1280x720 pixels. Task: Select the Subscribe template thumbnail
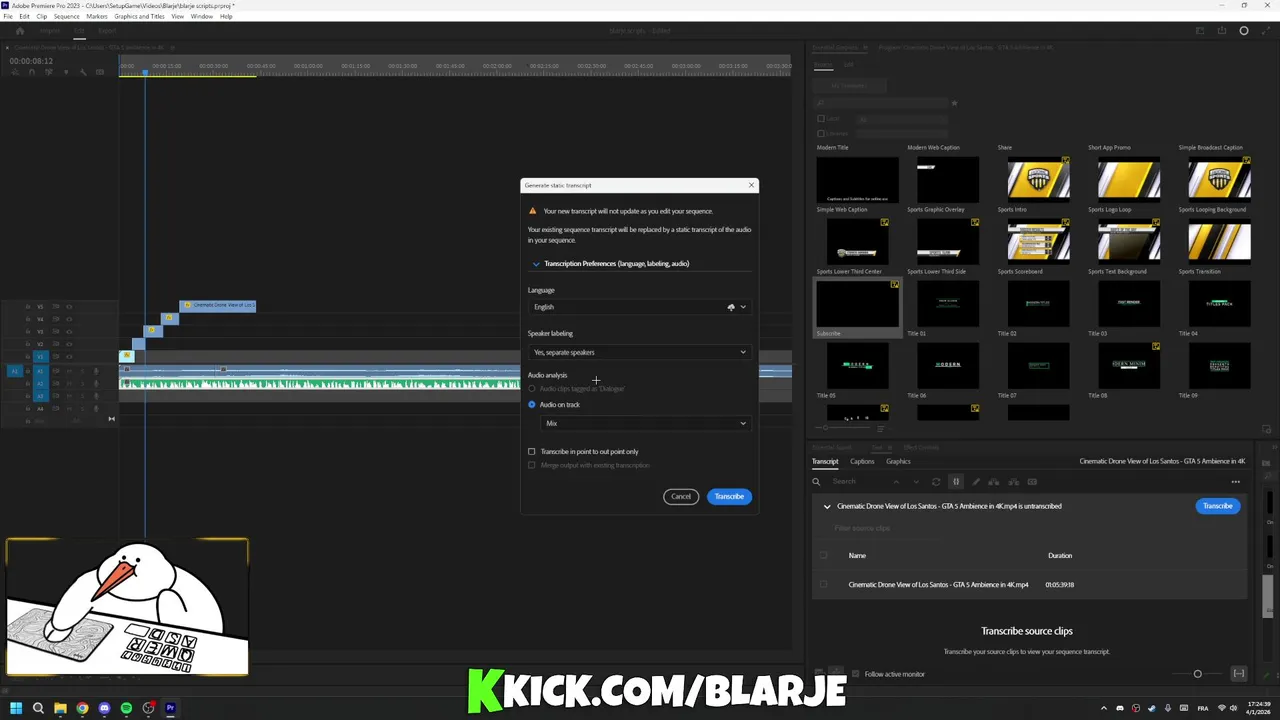click(857, 304)
